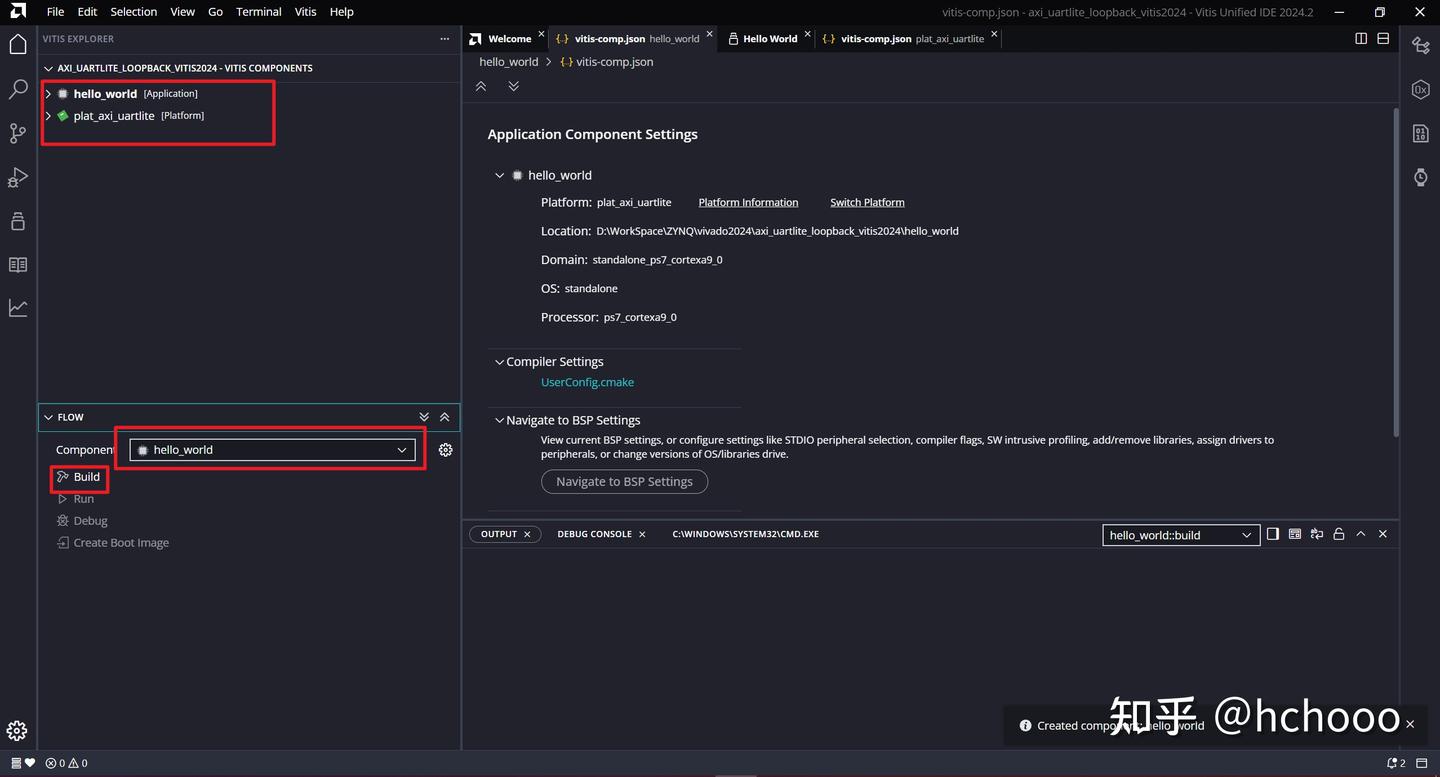Dismiss the Created component notification toast

[1410, 724]
